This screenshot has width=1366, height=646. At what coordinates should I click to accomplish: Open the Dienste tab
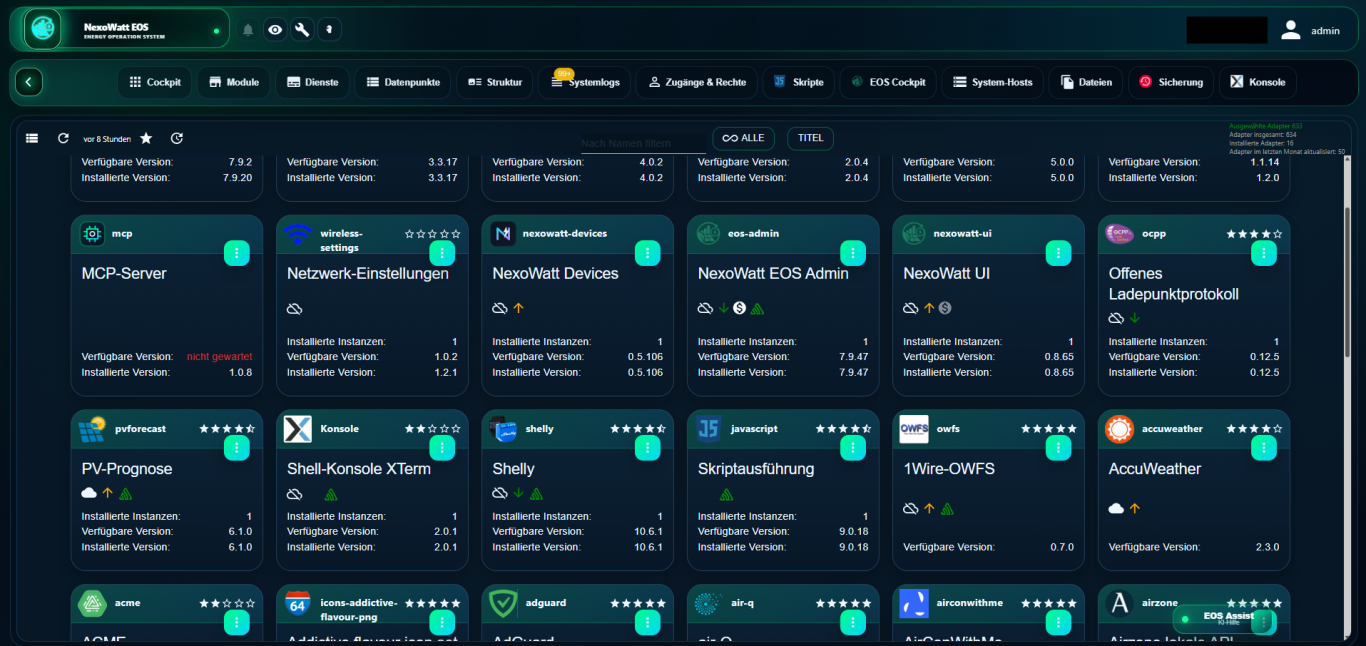pyautogui.click(x=312, y=82)
